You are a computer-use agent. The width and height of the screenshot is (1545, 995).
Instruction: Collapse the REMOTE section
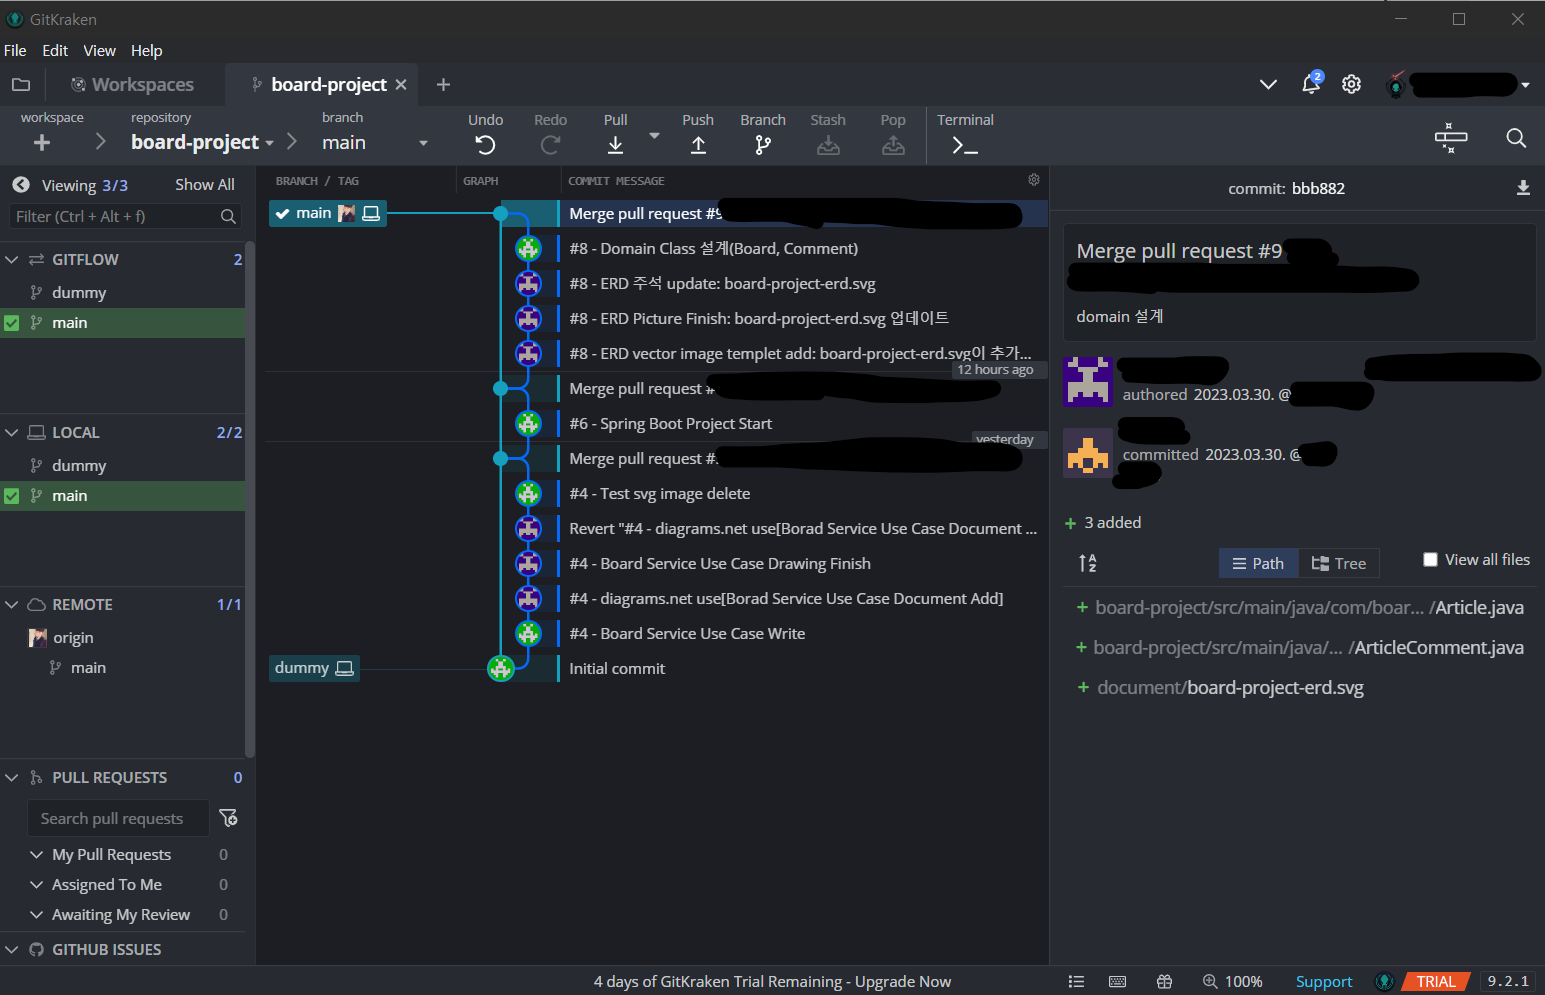[12, 605]
